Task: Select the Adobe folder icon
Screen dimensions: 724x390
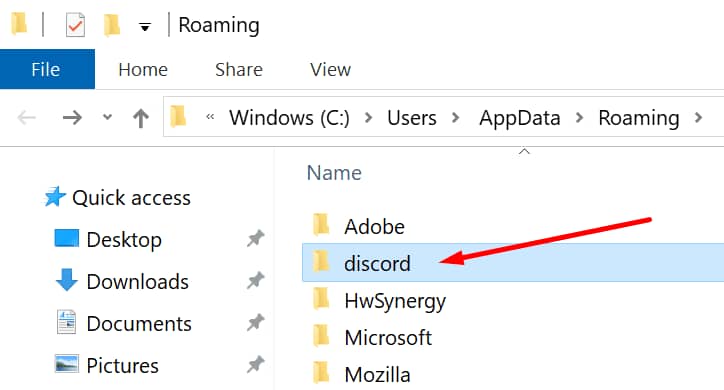Action: click(321, 225)
